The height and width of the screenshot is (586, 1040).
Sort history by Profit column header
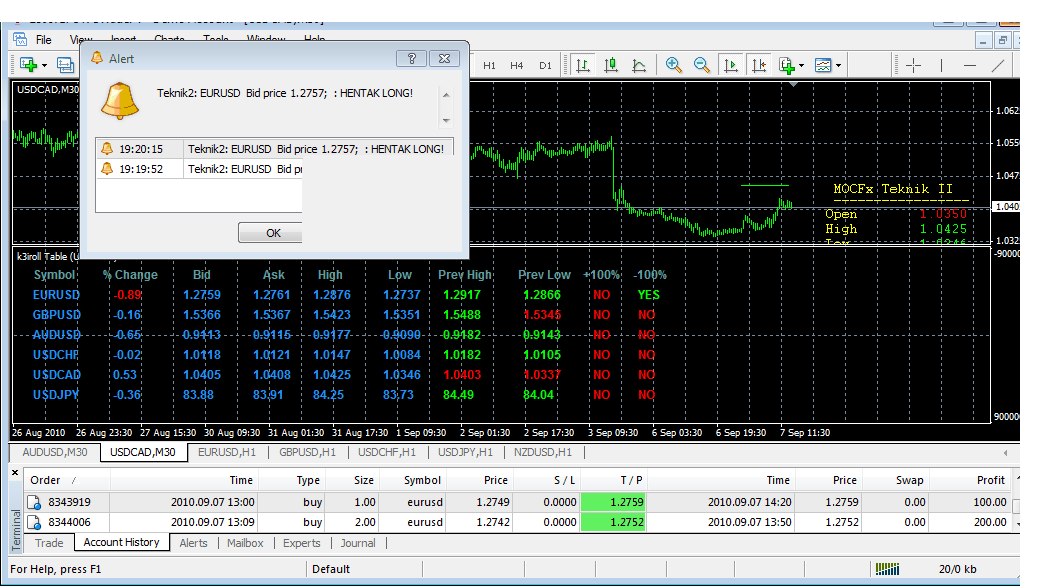click(x=971, y=480)
